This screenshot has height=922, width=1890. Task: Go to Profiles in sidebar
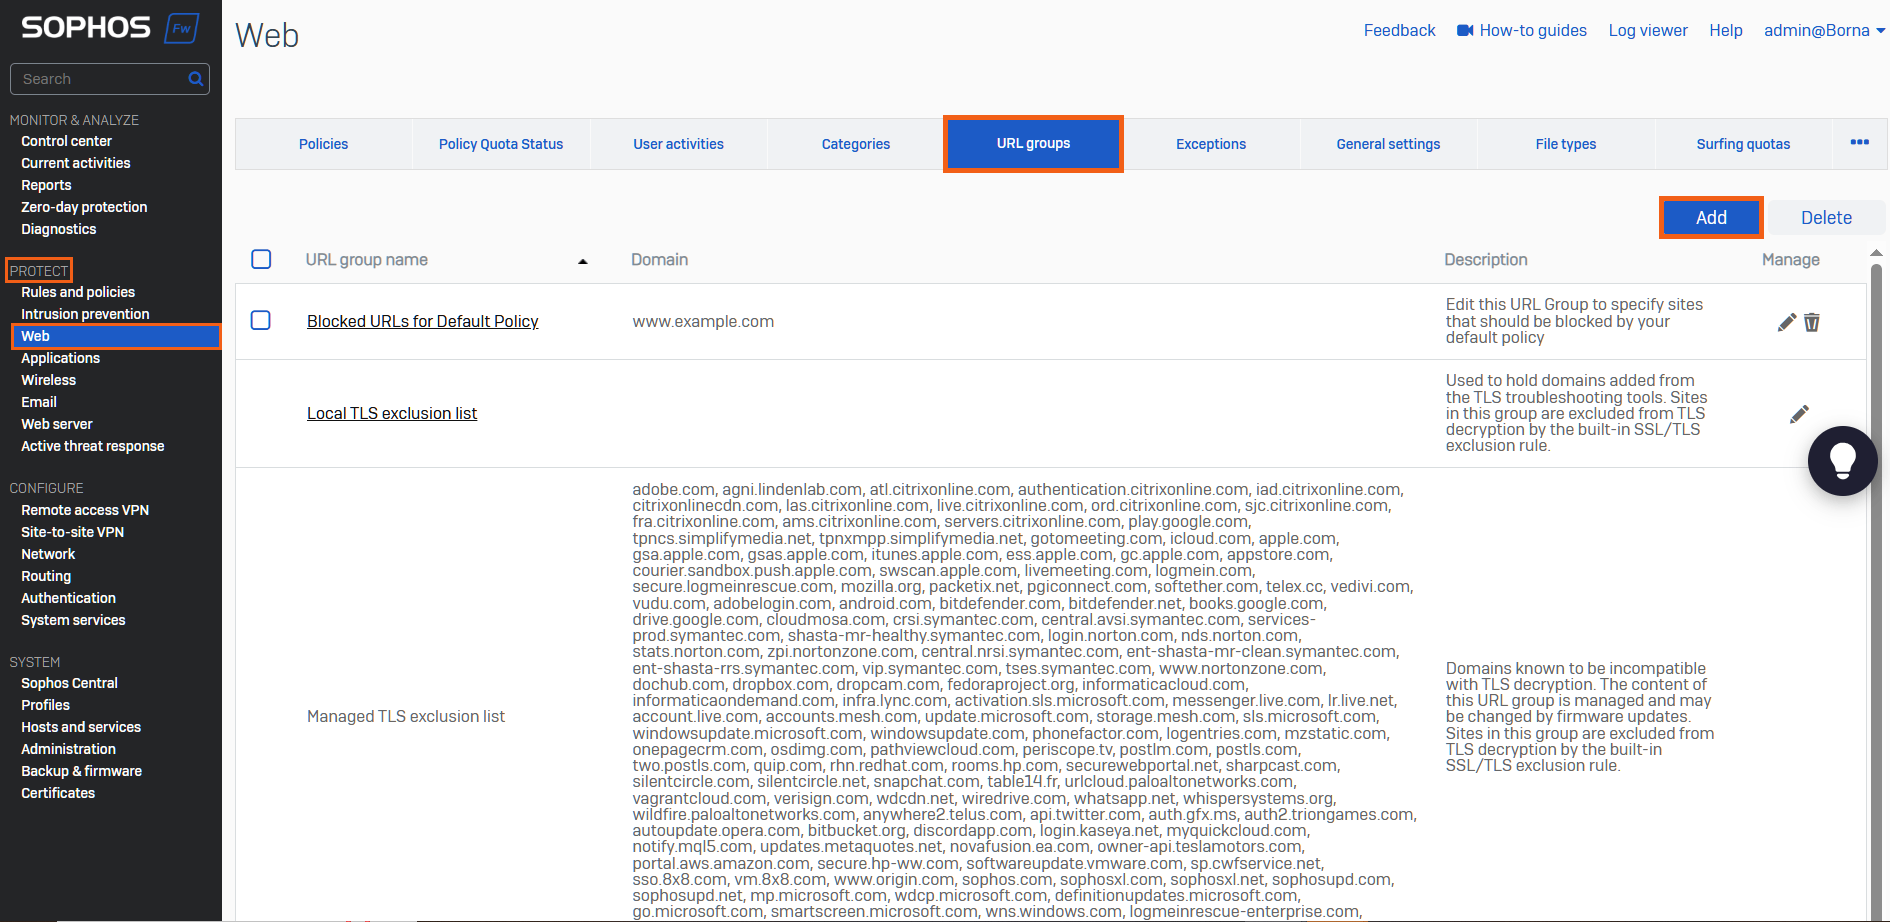(x=45, y=705)
